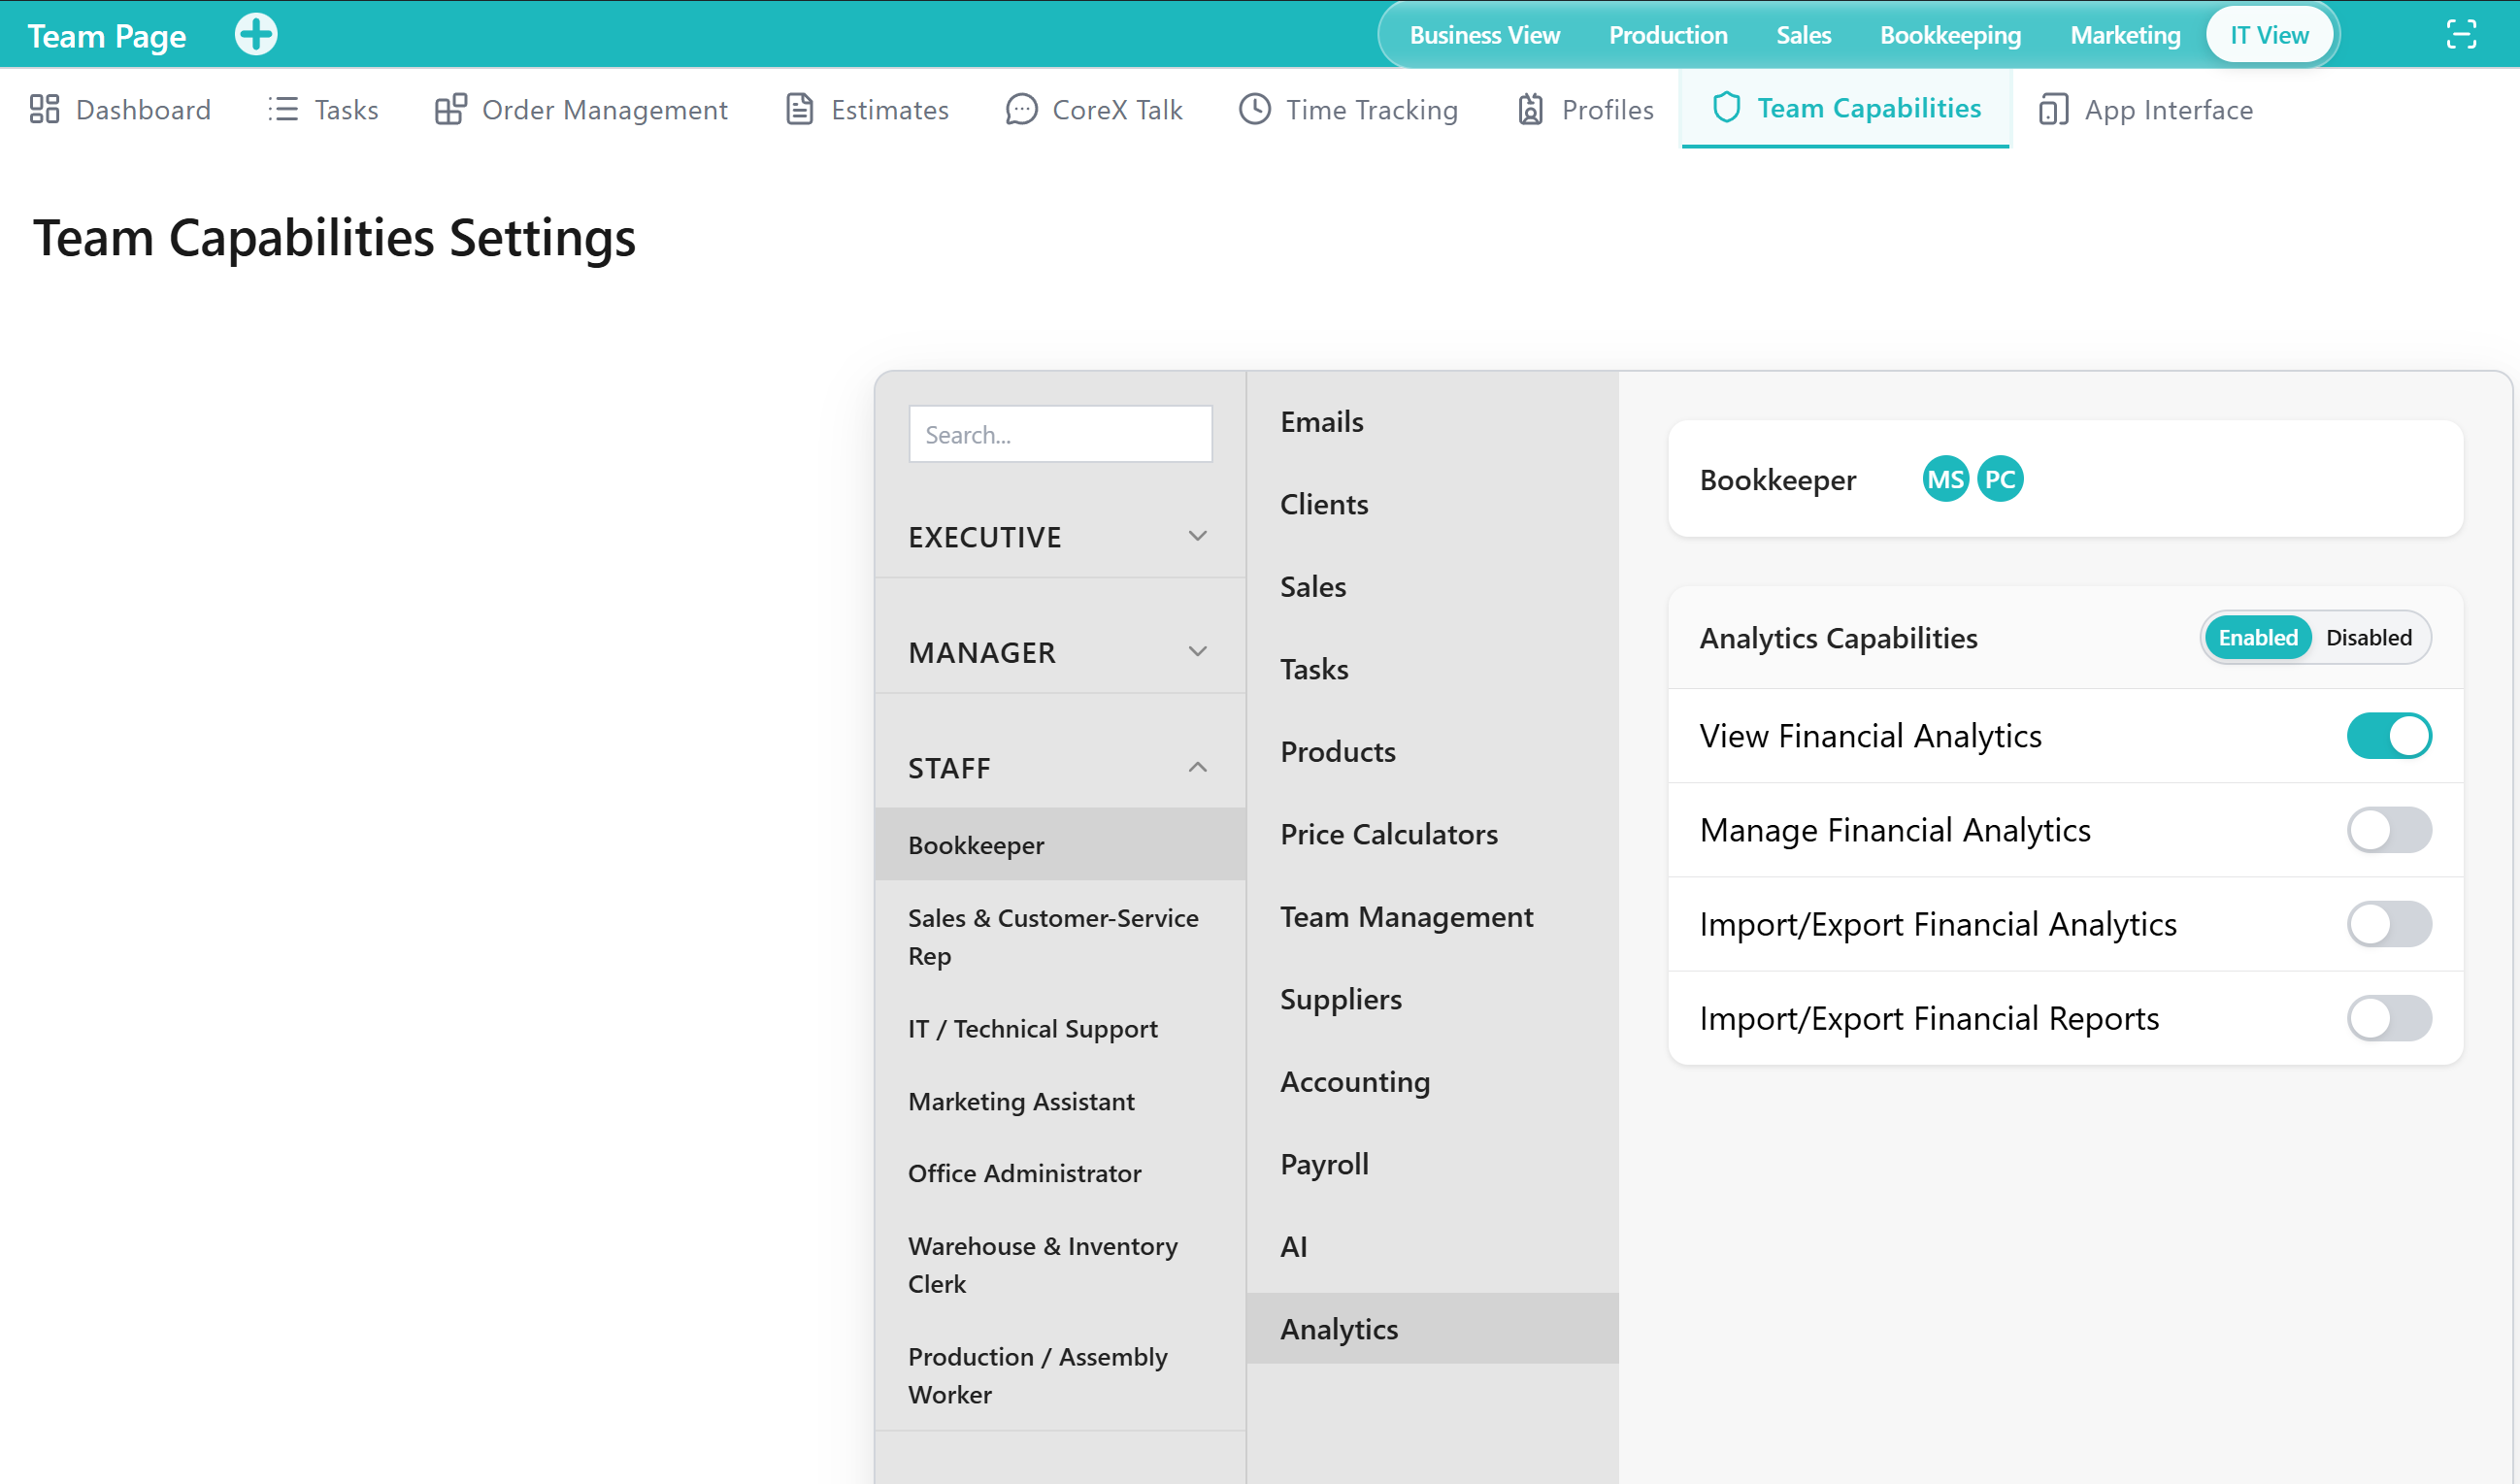
Task: Expand the MANAGER role group
Action: point(1060,652)
